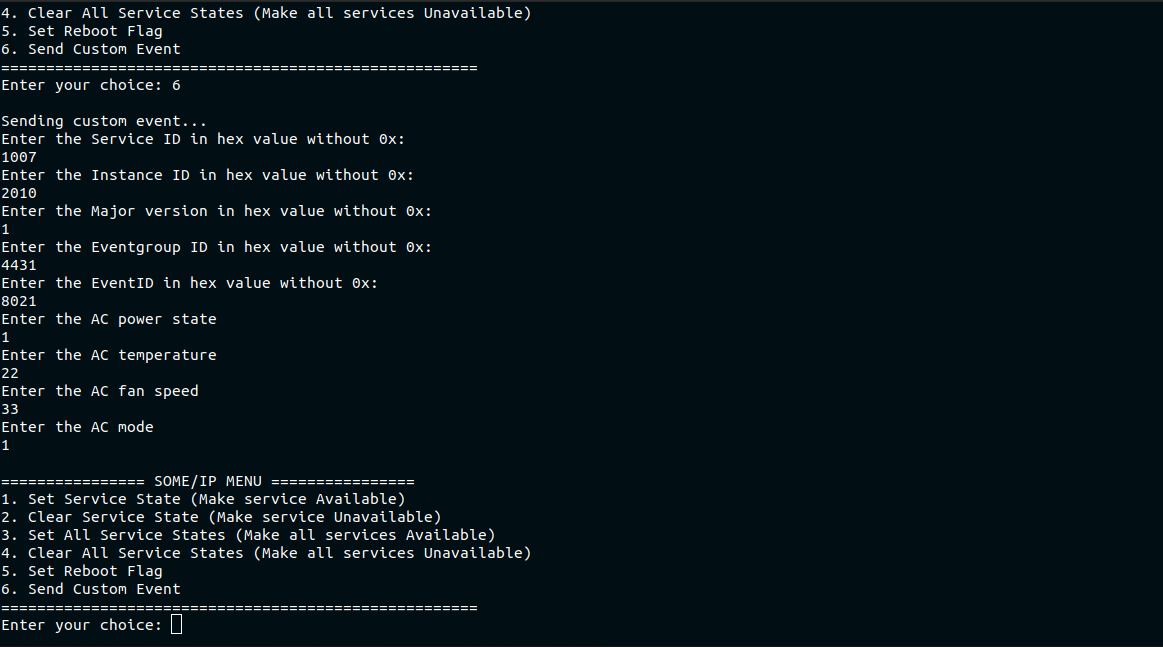Image resolution: width=1163 pixels, height=647 pixels.
Task: Click the entered Eventgroup ID value 4431
Action: [x=19, y=265]
